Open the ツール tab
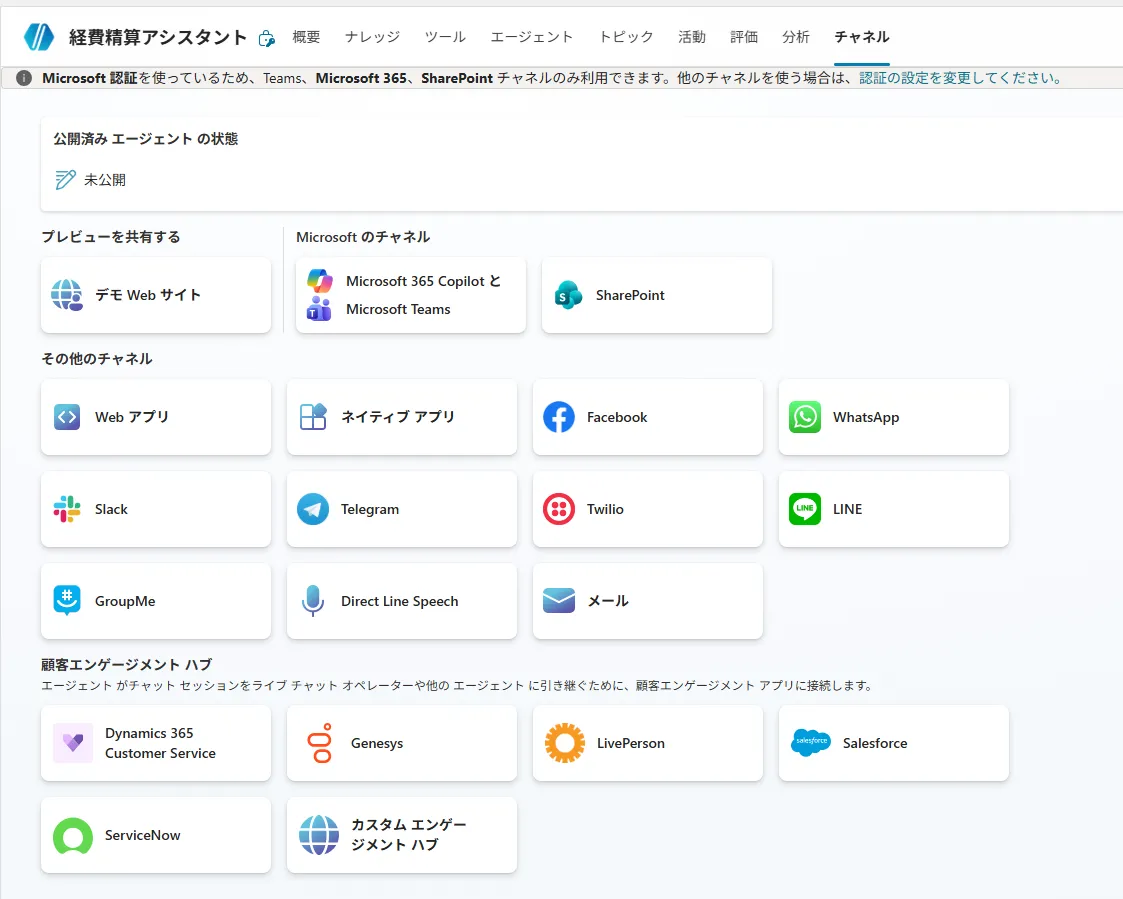This screenshot has height=899, width=1123. click(445, 37)
